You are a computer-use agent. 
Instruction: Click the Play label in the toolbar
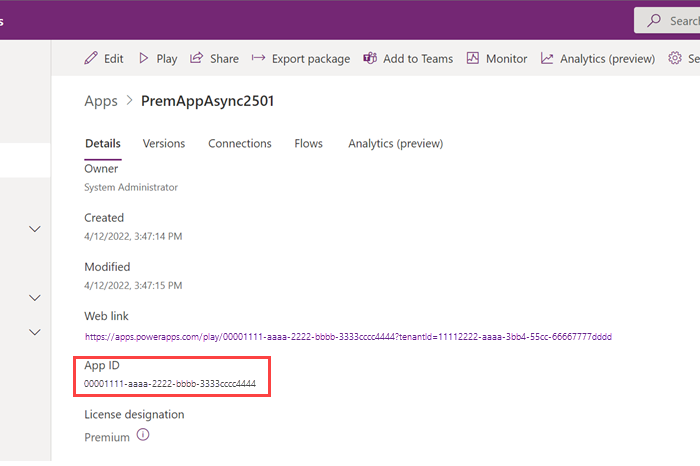[x=167, y=59]
